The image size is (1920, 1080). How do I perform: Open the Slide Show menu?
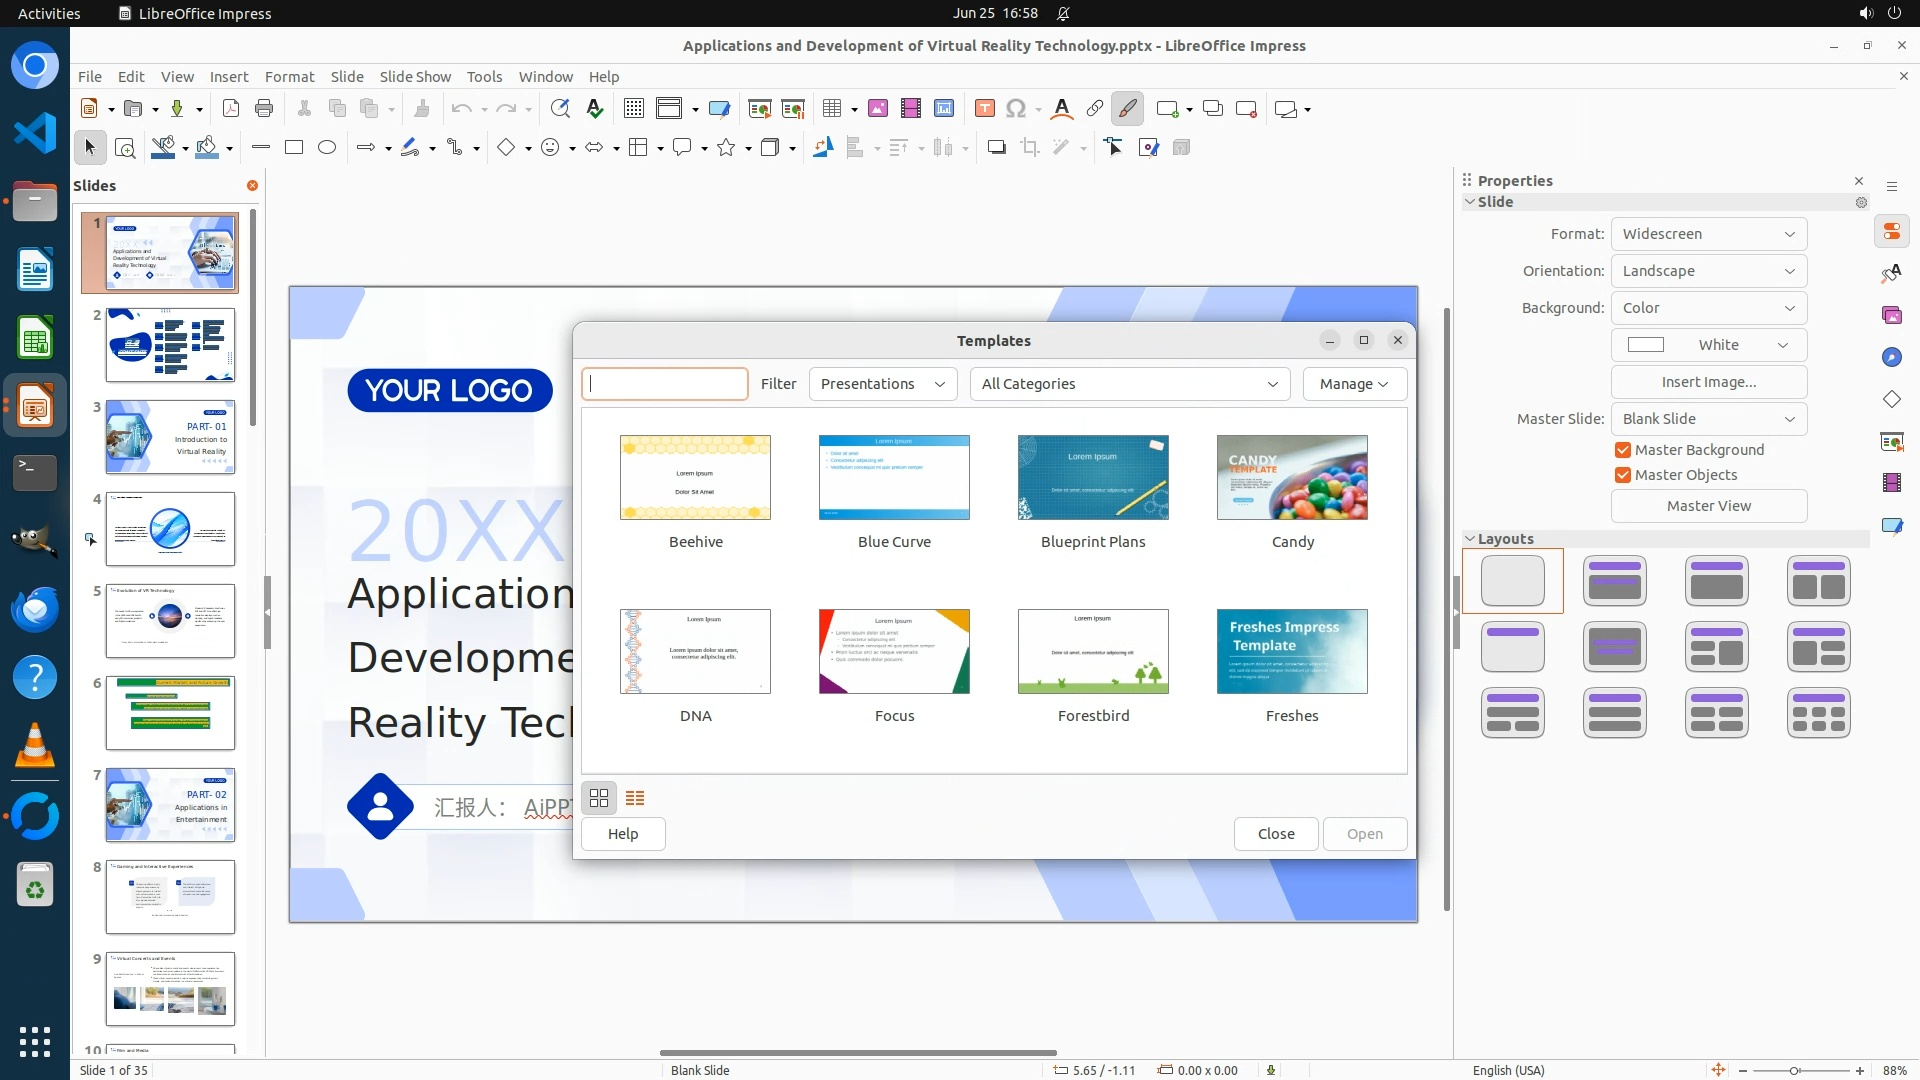pos(415,77)
